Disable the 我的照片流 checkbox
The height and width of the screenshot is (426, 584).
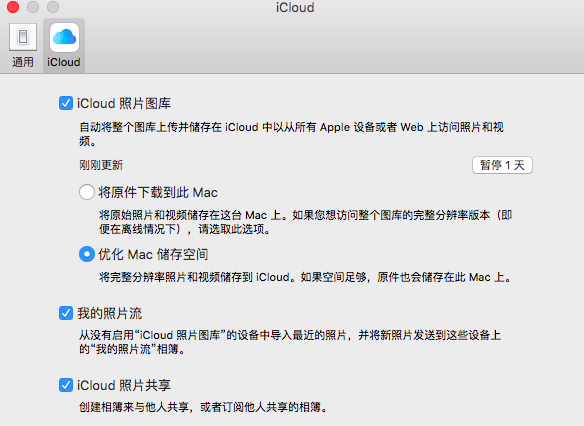point(66,313)
